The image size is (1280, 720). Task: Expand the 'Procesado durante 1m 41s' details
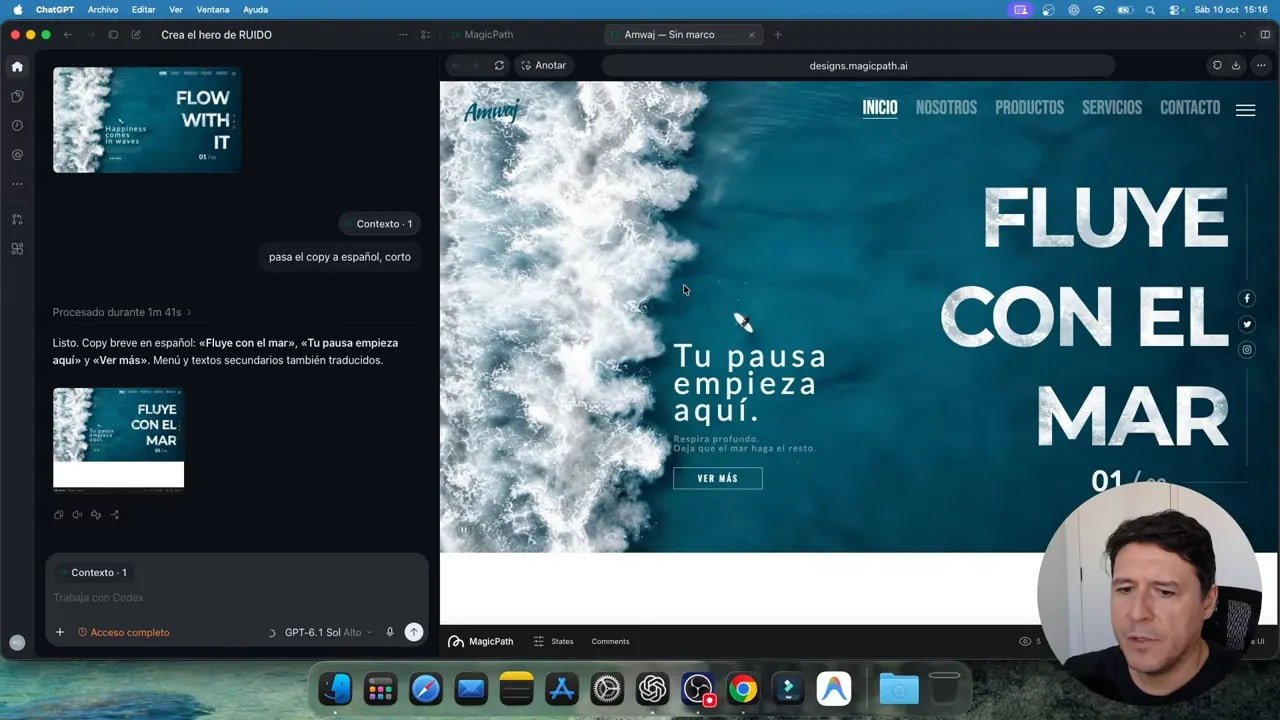click(122, 312)
